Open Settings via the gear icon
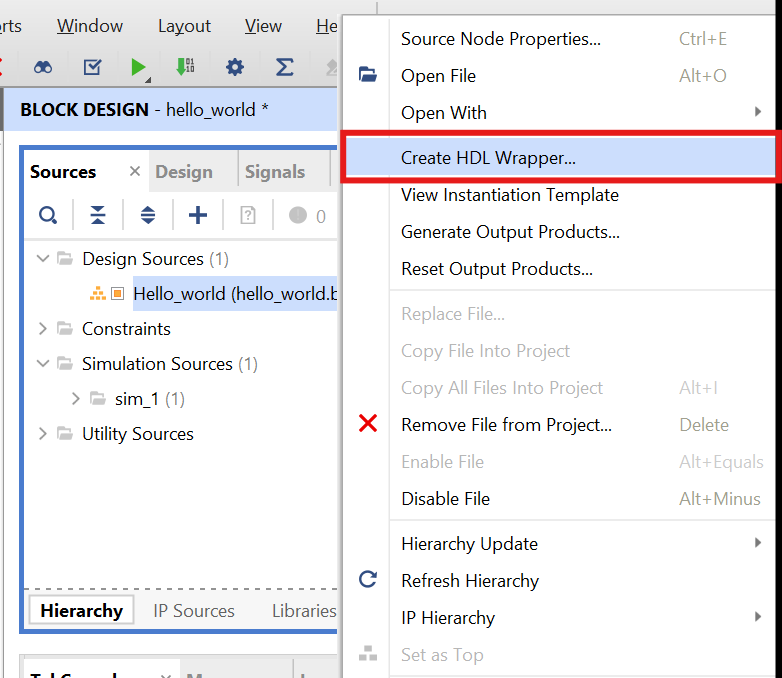The image size is (782, 678). (235, 67)
